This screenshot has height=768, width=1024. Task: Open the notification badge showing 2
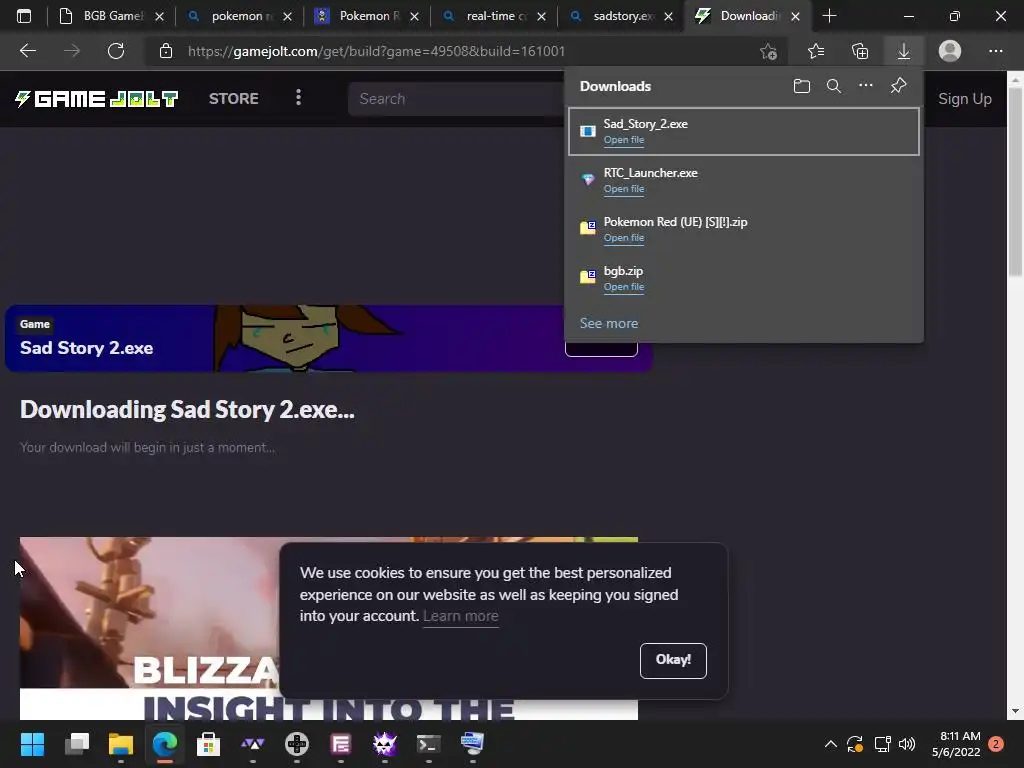(x=996, y=744)
